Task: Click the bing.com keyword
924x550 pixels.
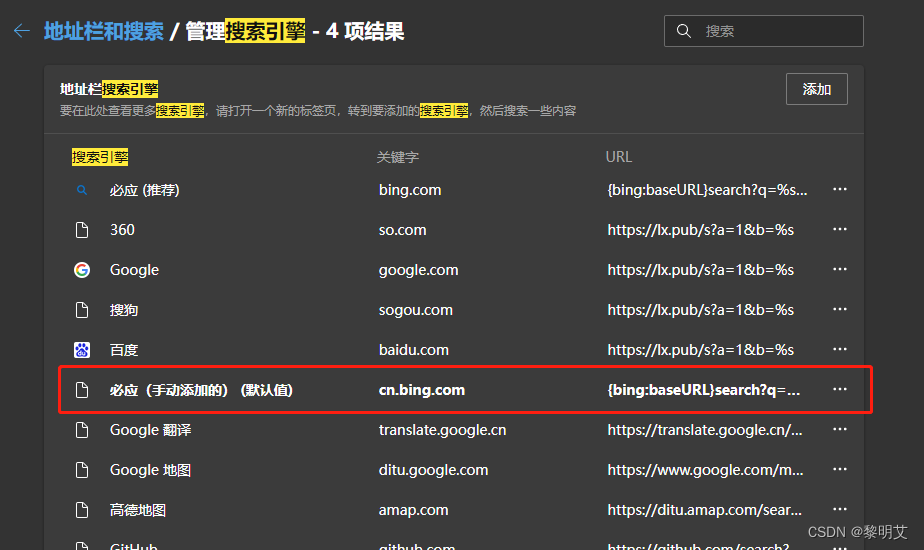Action: 410,190
